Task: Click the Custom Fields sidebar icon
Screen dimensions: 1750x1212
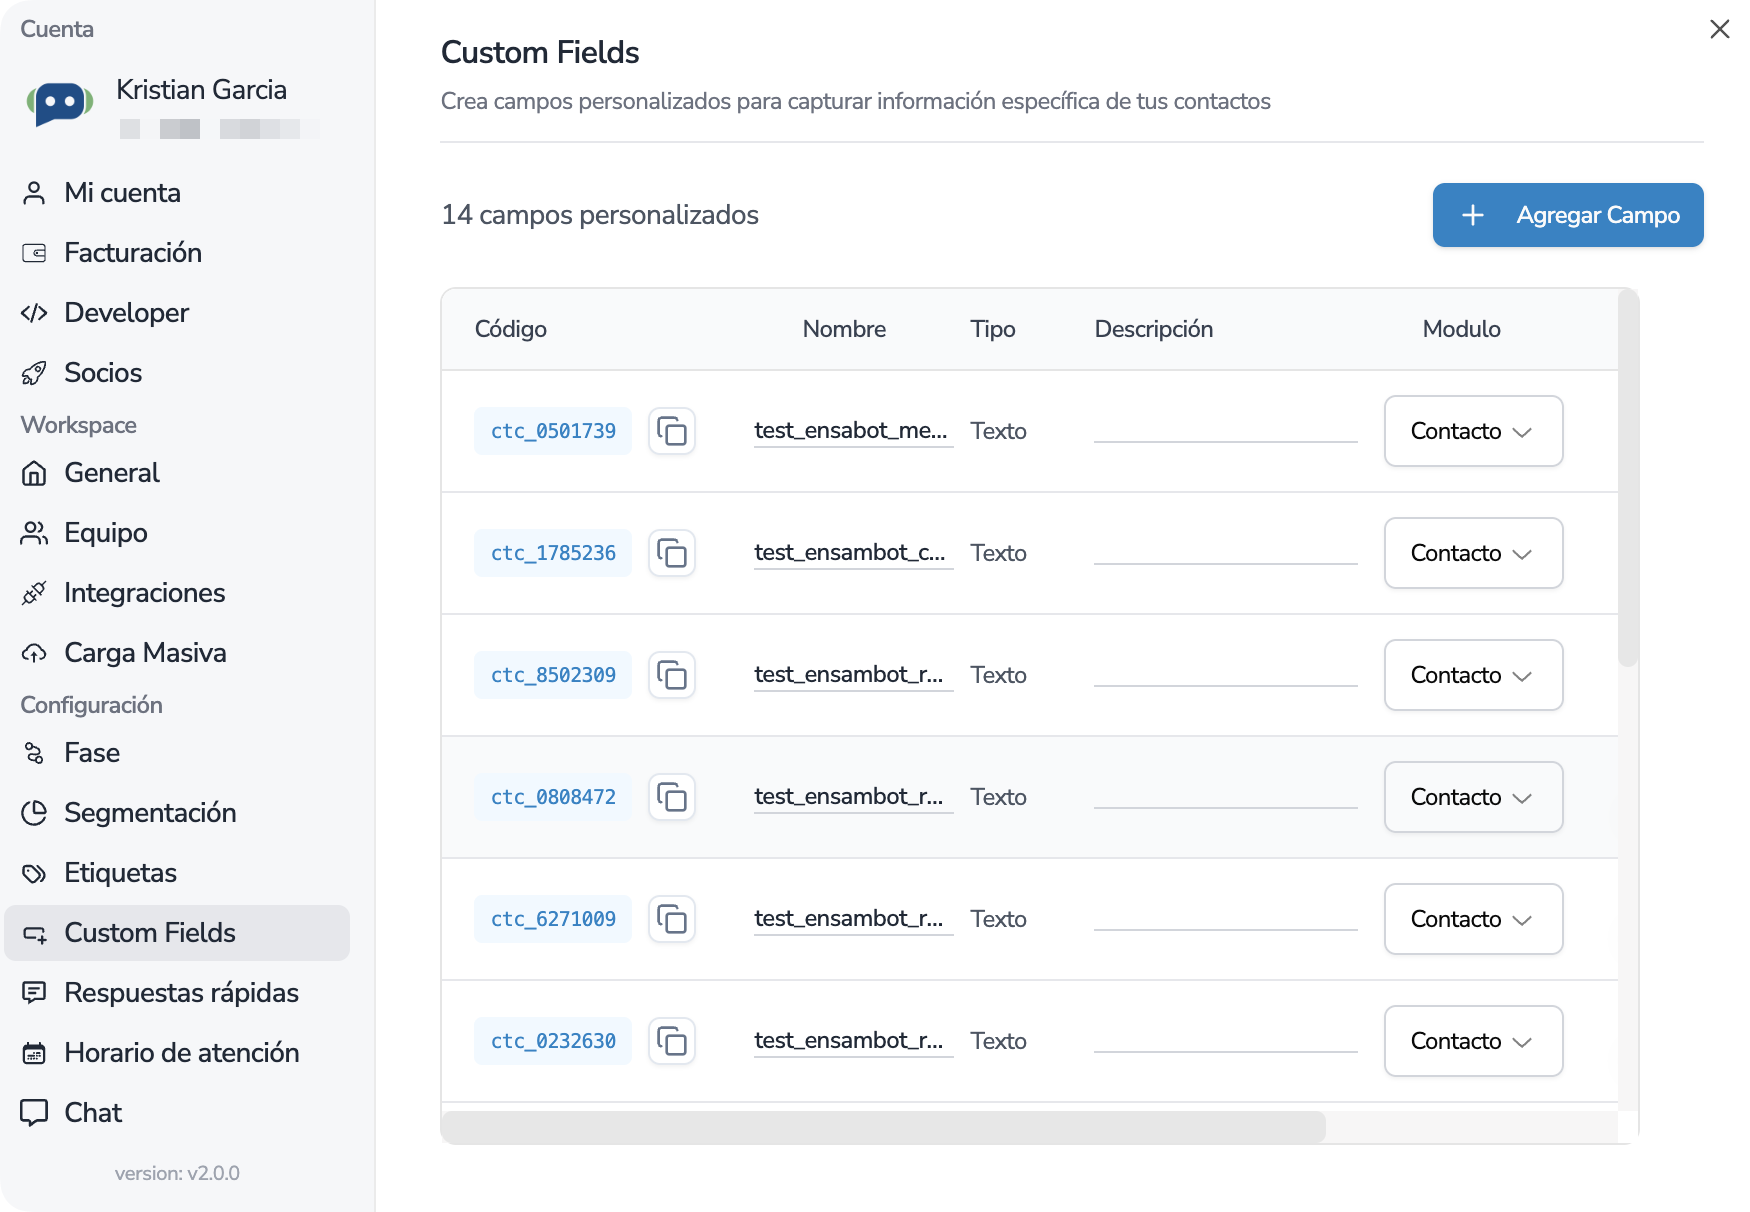Action: pyautogui.click(x=34, y=934)
